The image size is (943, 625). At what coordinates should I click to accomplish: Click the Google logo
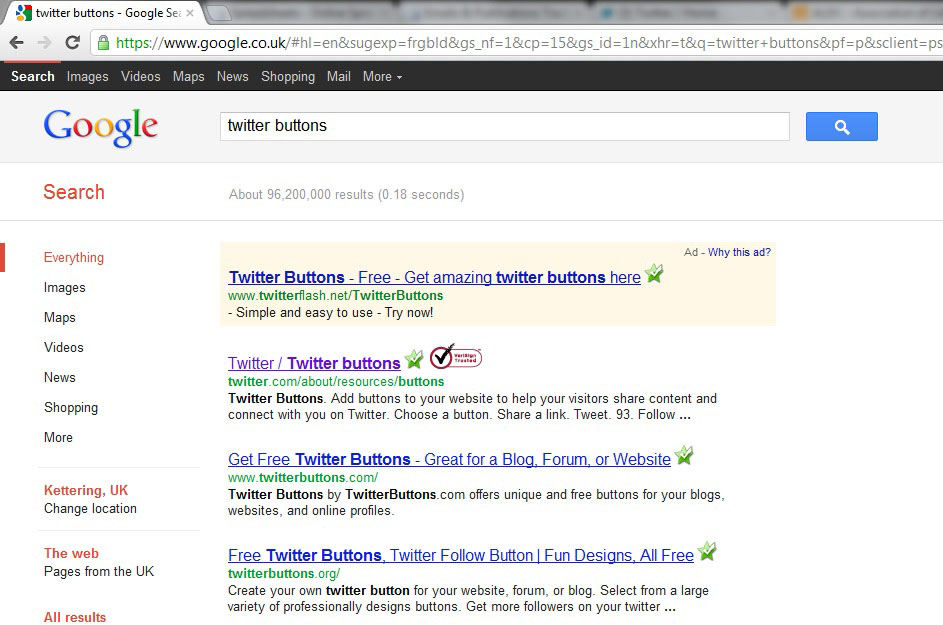pos(100,127)
